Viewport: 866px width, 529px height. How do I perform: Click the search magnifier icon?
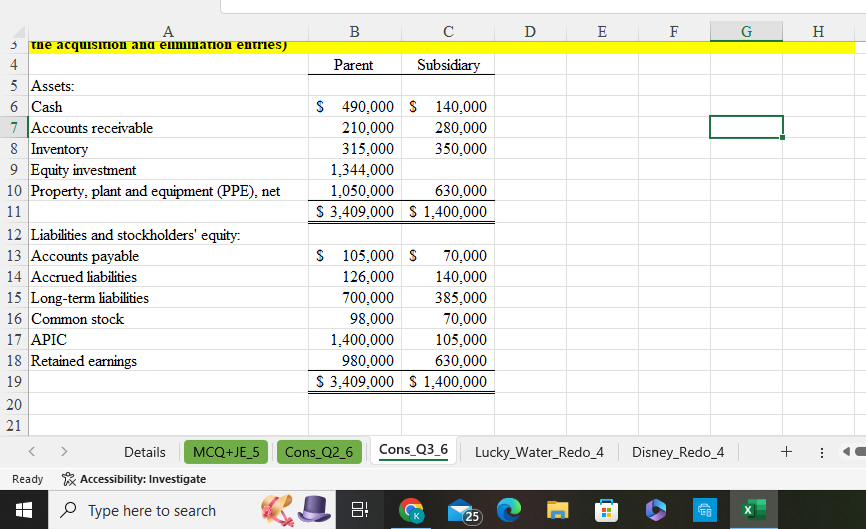(x=68, y=510)
